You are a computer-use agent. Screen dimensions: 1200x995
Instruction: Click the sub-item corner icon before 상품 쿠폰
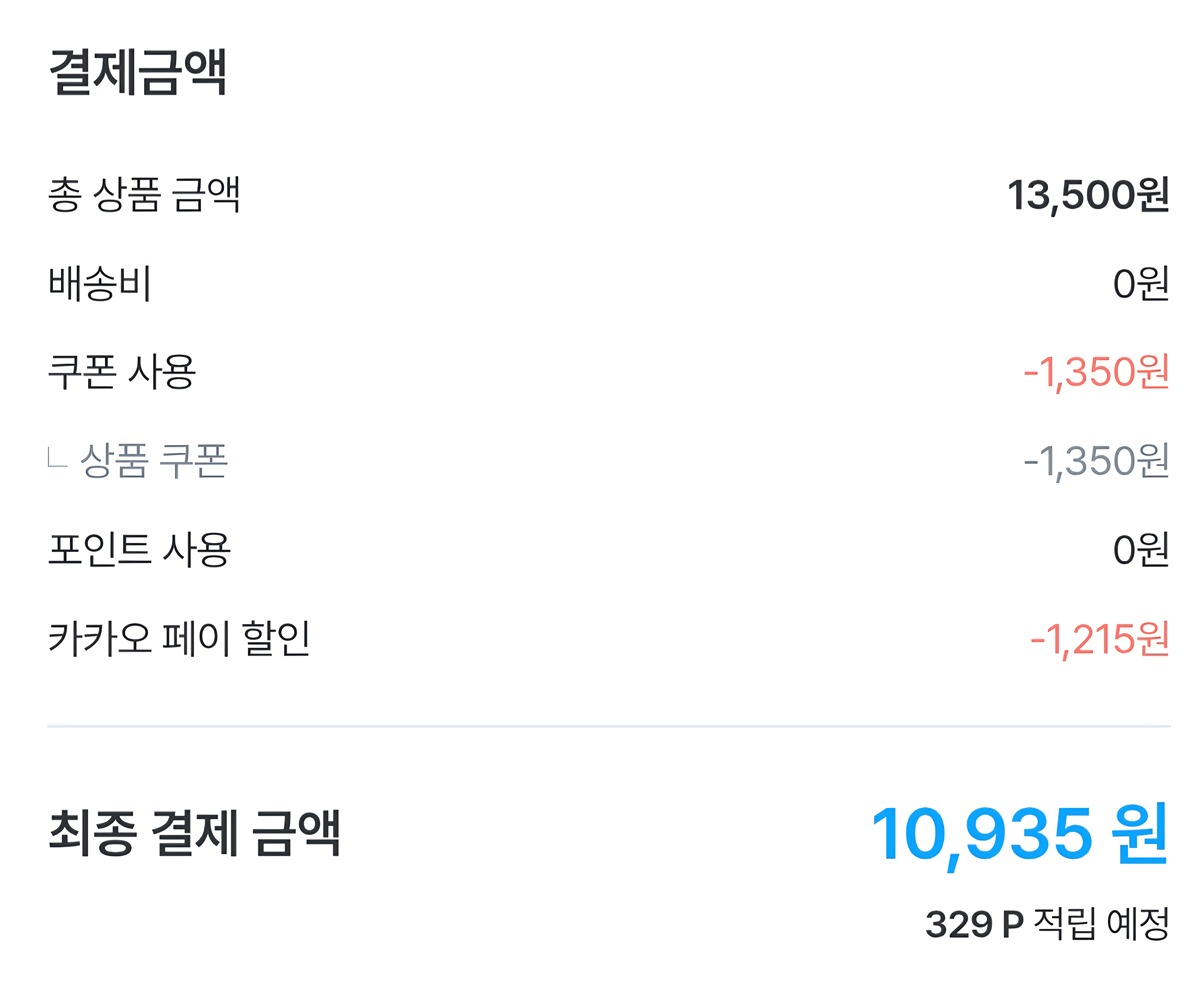coord(57,459)
